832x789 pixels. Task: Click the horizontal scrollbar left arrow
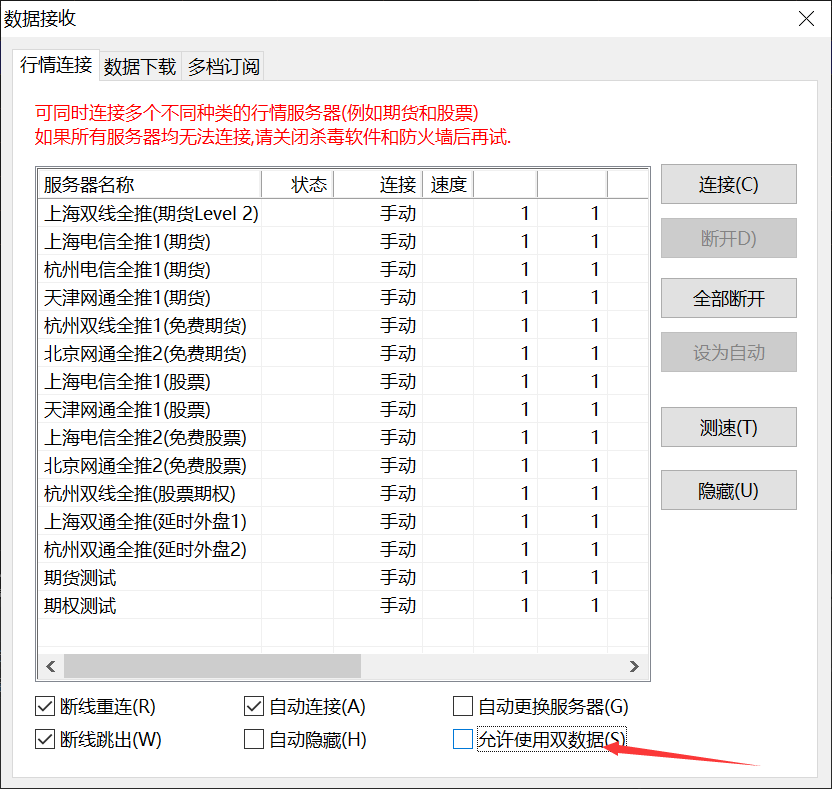pos(51,666)
